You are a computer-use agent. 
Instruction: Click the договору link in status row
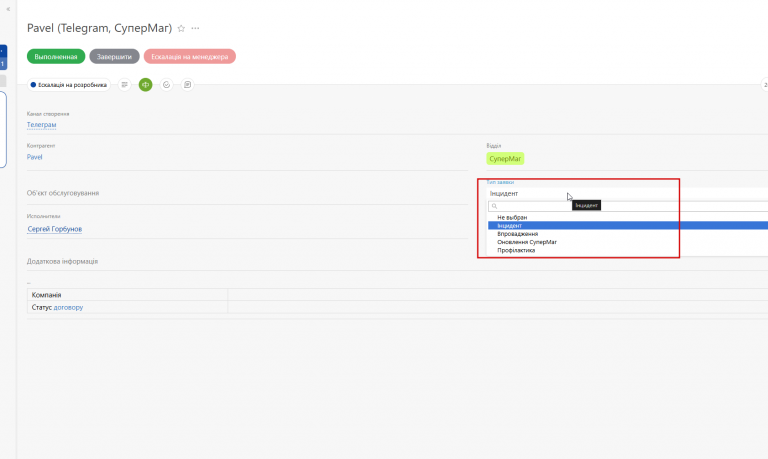[x=68, y=308]
